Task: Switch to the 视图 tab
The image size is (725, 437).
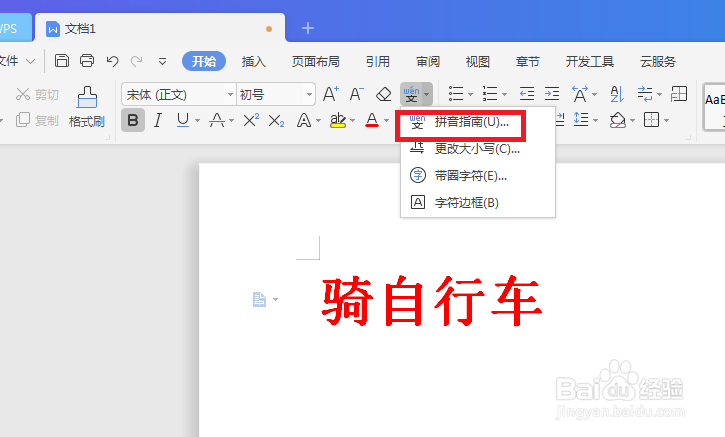Action: (478, 61)
